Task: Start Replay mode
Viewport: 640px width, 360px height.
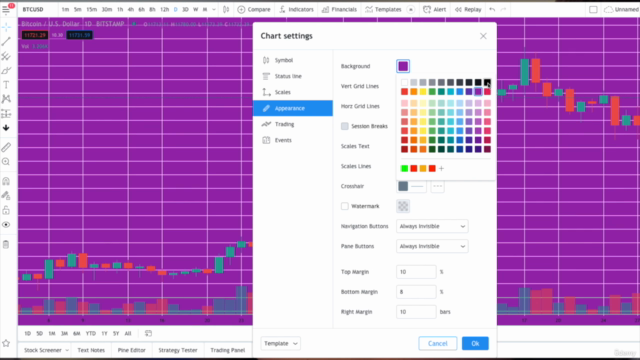Action: (x=468, y=9)
